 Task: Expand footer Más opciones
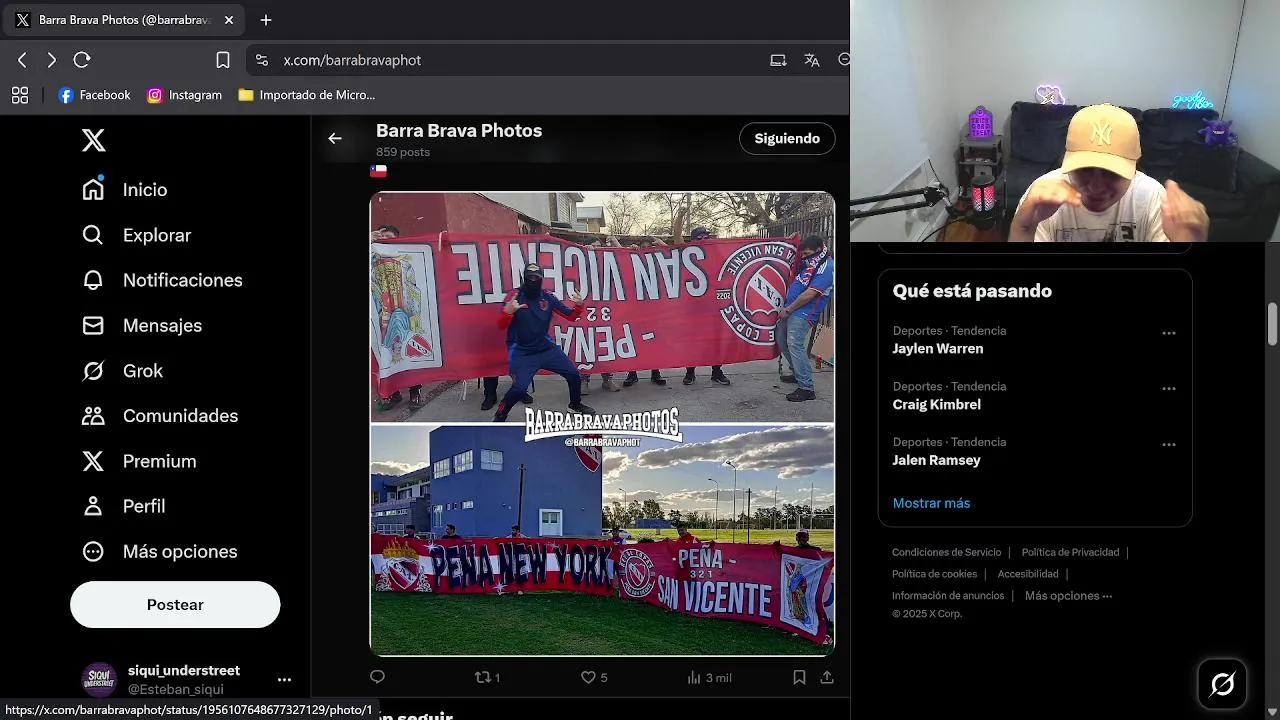pos(1068,596)
